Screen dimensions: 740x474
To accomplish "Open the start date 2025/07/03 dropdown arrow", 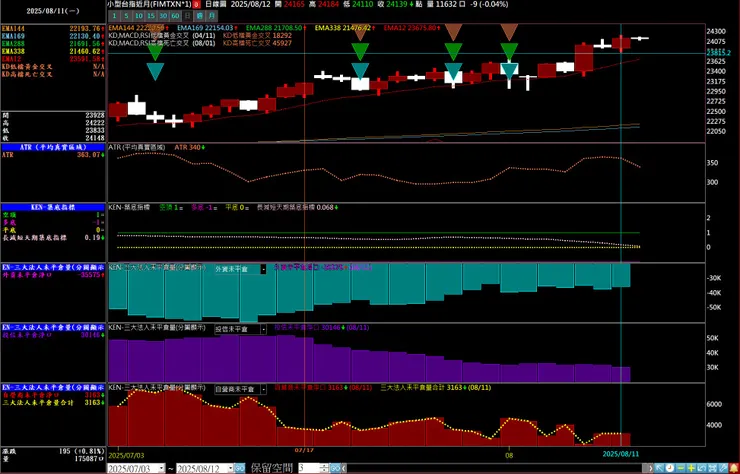I will tap(161, 468).
